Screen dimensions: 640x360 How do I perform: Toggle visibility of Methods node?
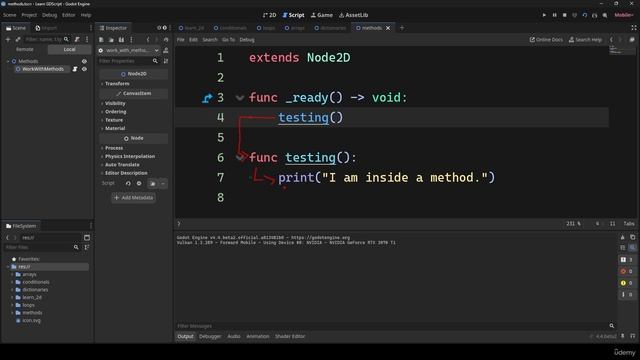(84, 61)
